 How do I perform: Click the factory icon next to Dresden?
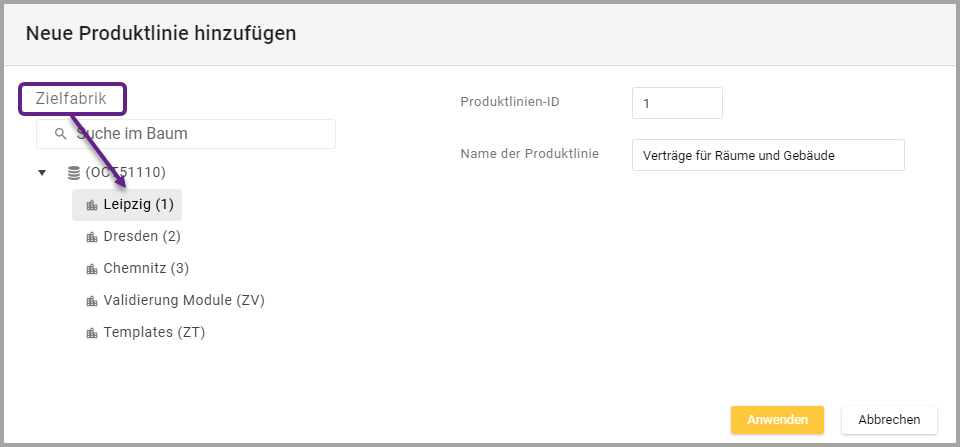(92, 237)
